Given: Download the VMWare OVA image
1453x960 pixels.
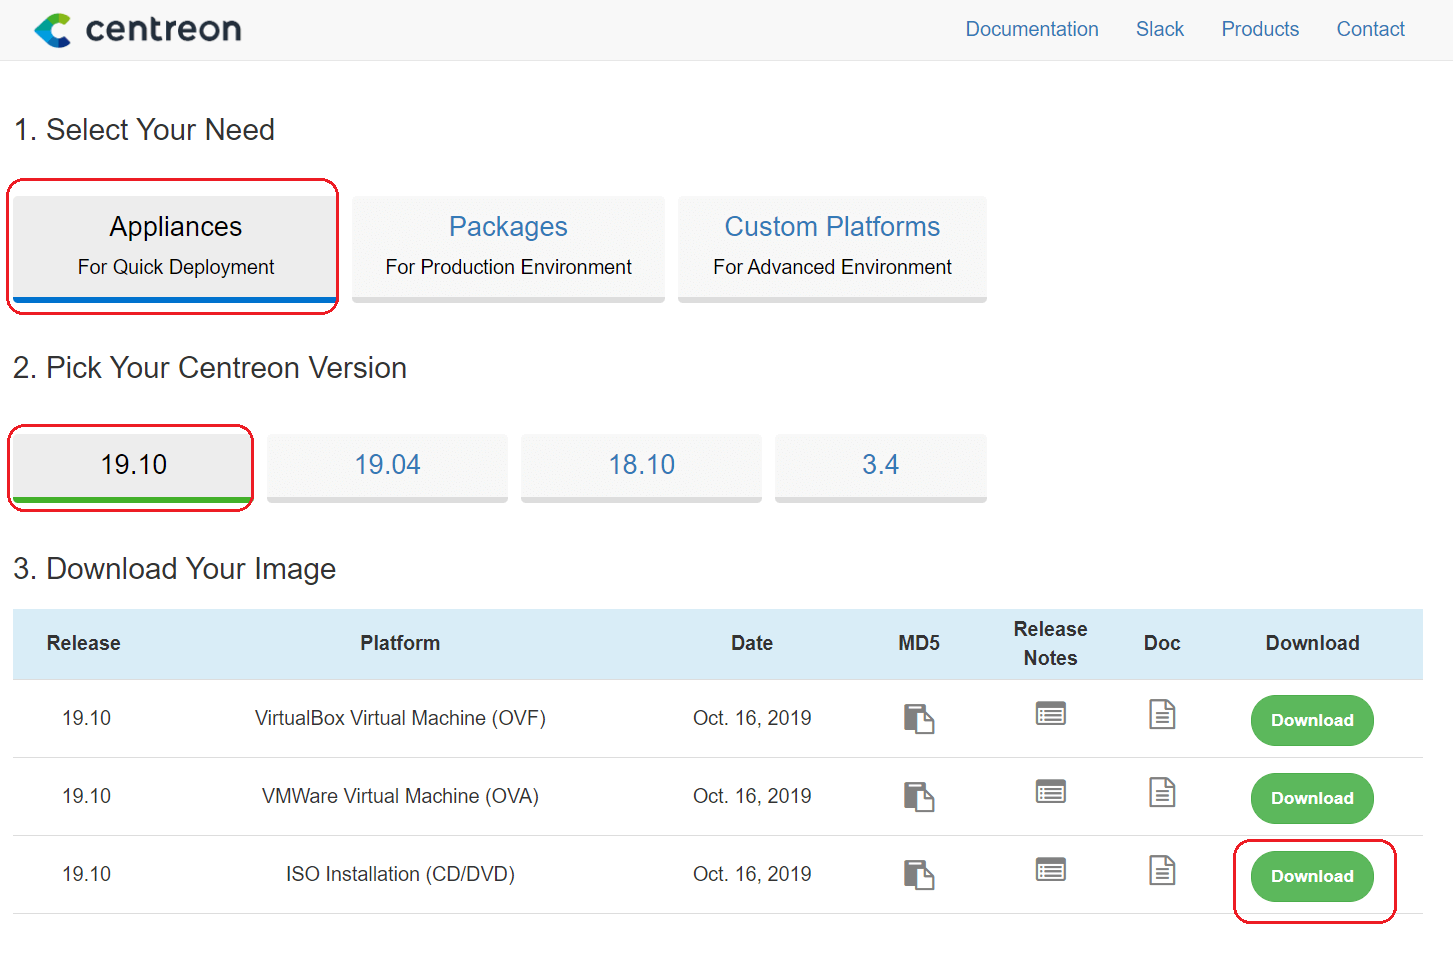Looking at the screenshot, I should [x=1312, y=798].
